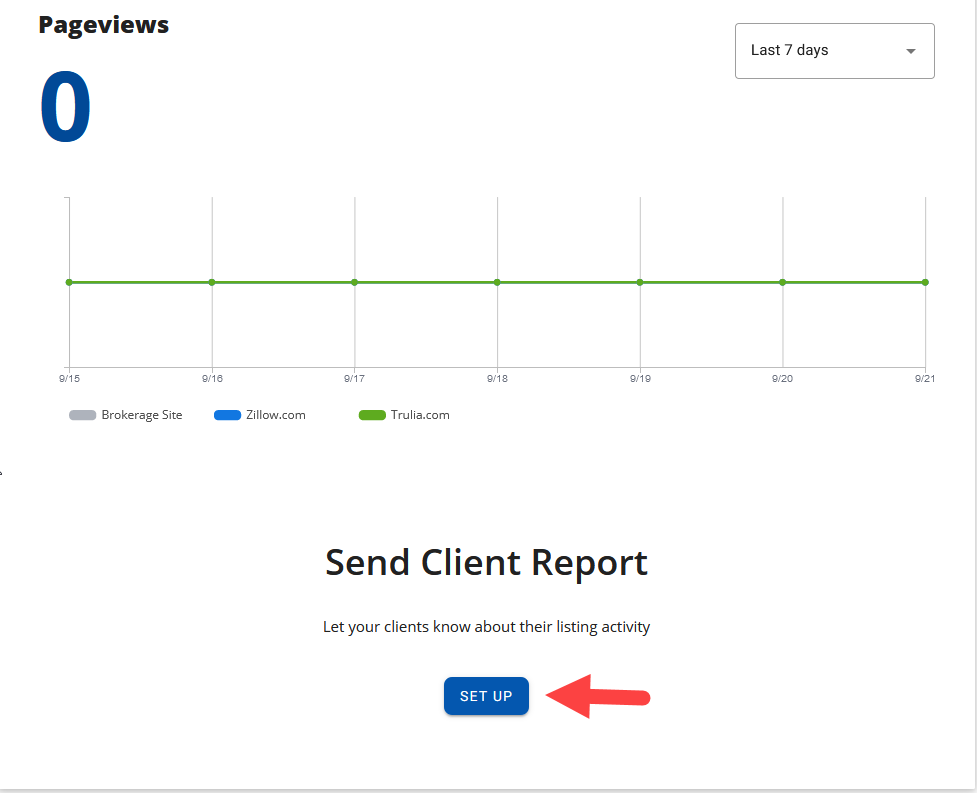Screen dimensions: 977x793
Task: Click the red arrow pointing at SET UP
Action: point(600,696)
